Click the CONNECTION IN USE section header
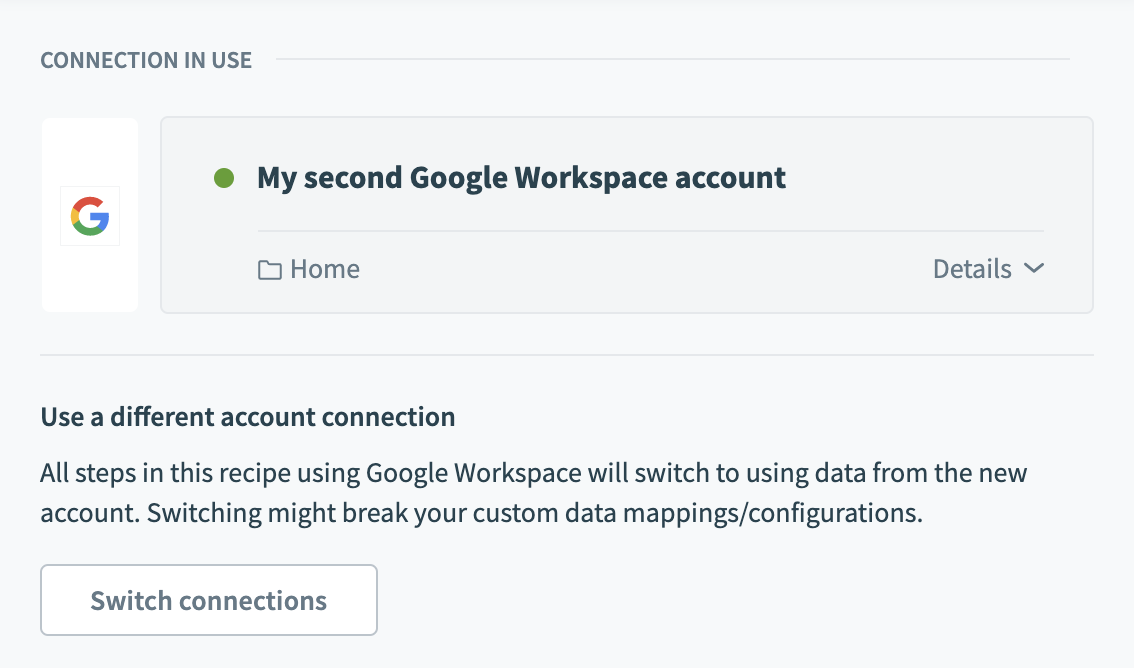This screenshot has width=1134, height=668. 146,61
